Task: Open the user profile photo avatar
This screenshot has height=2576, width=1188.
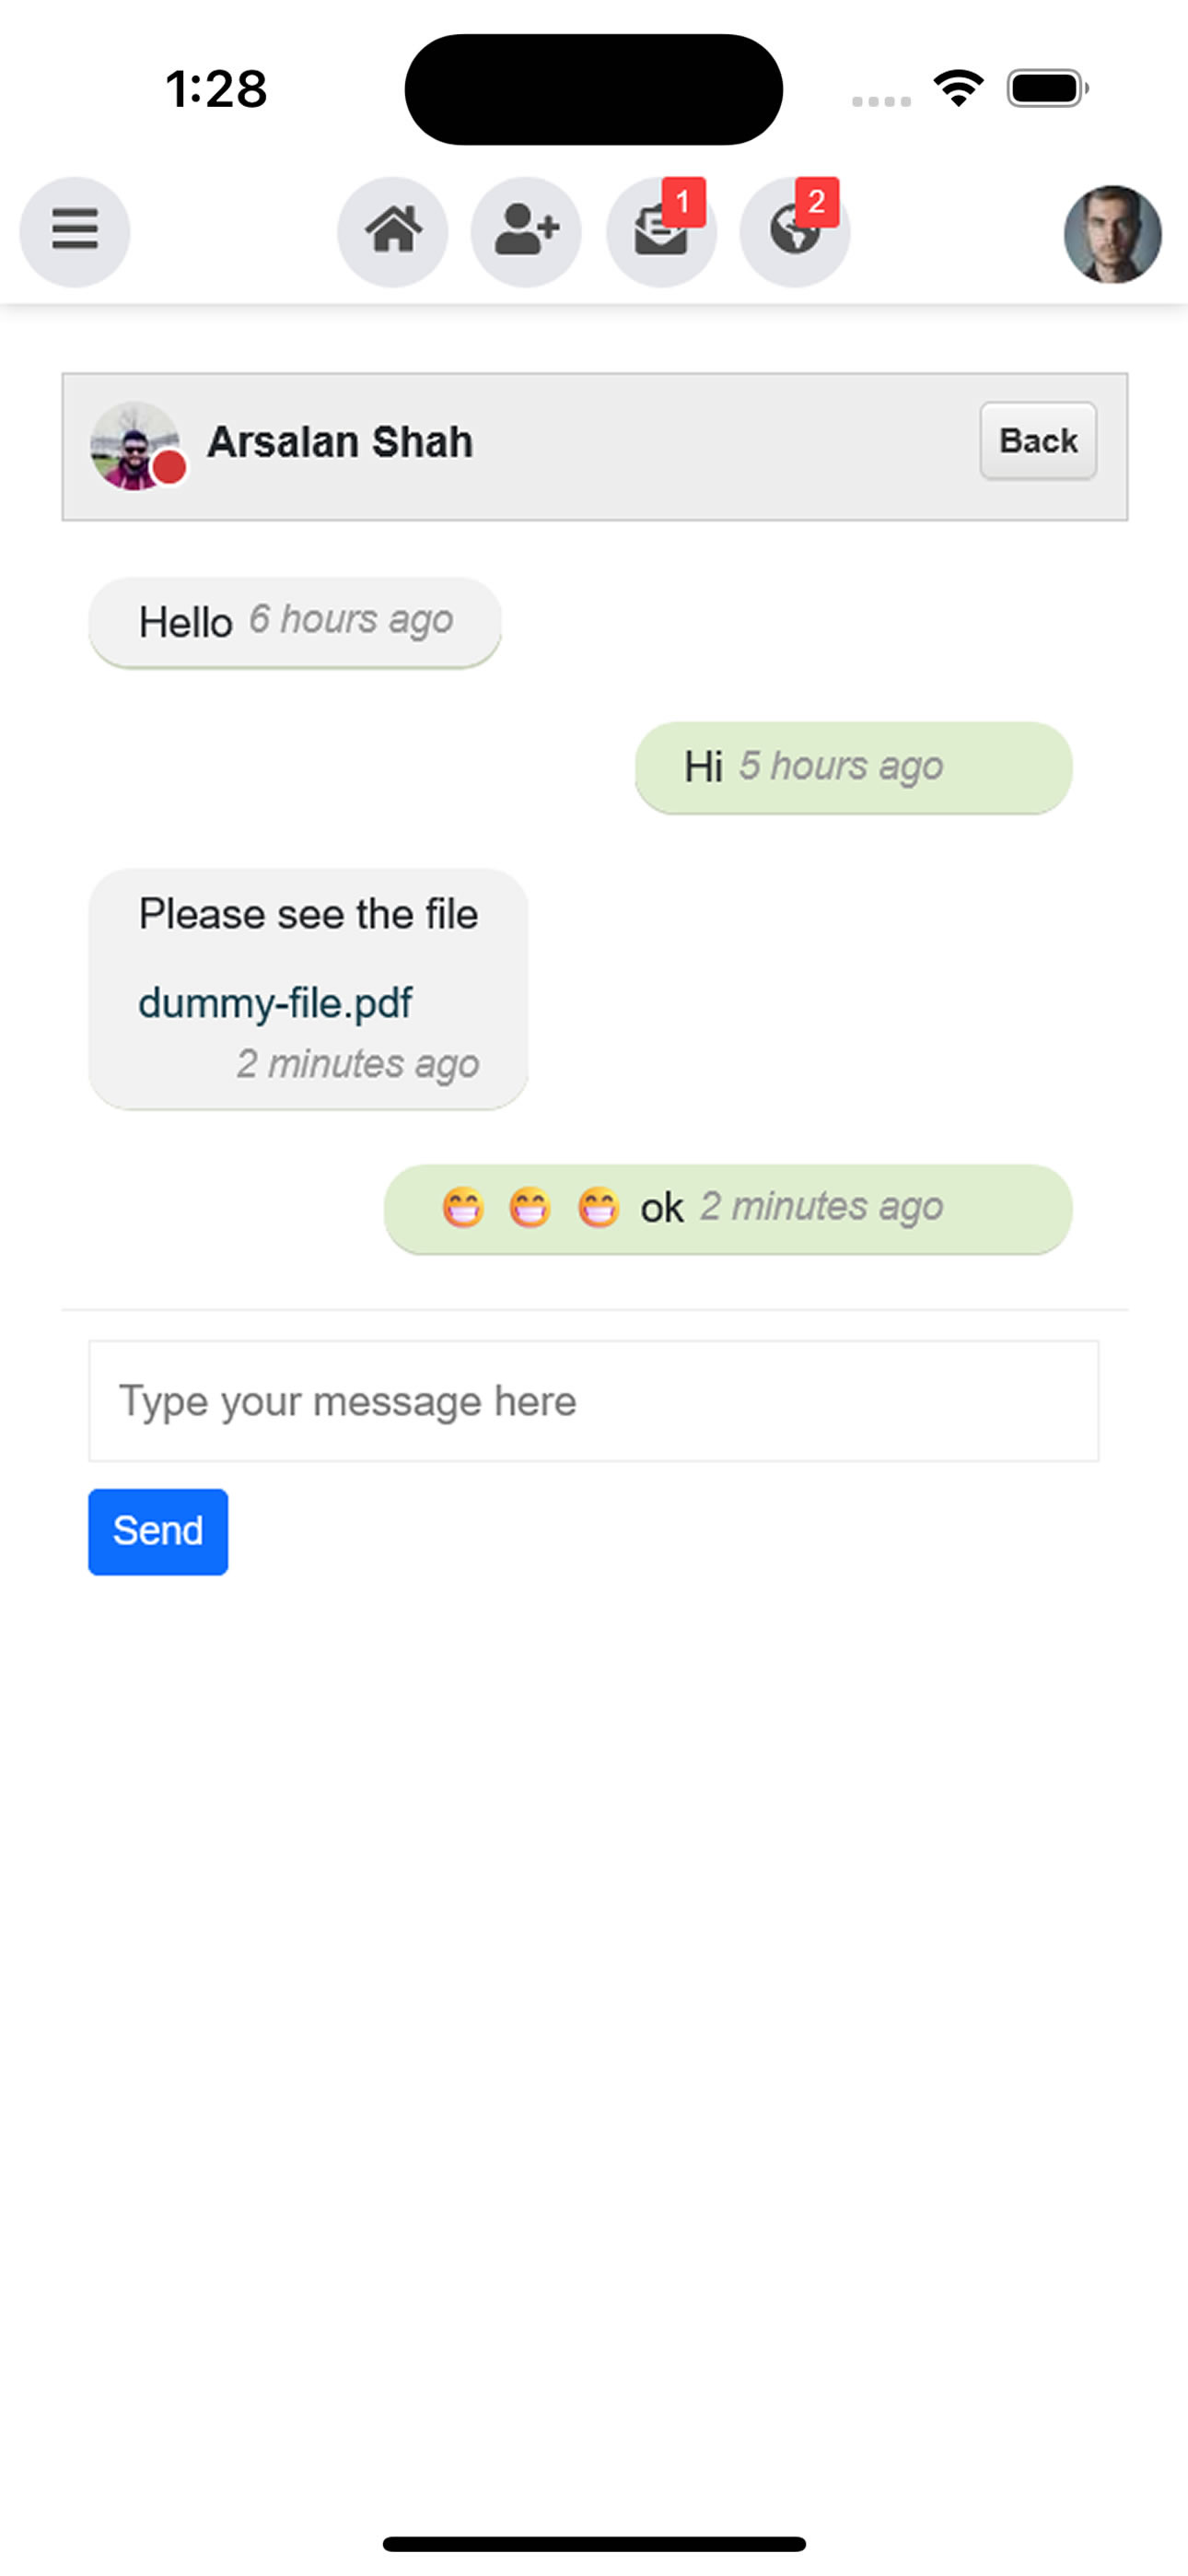Action: click(x=1112, y=234)
